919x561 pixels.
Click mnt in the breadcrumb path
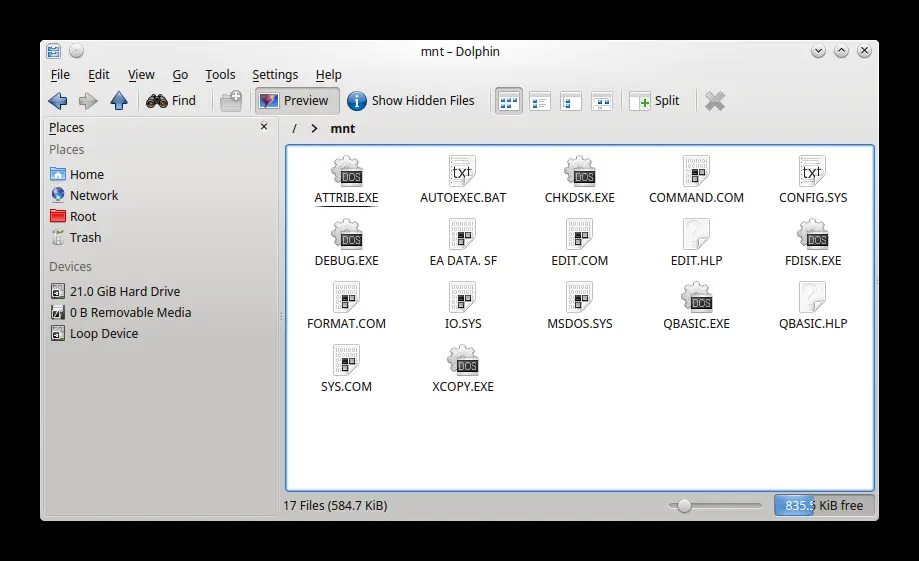[x=343, y=128]
